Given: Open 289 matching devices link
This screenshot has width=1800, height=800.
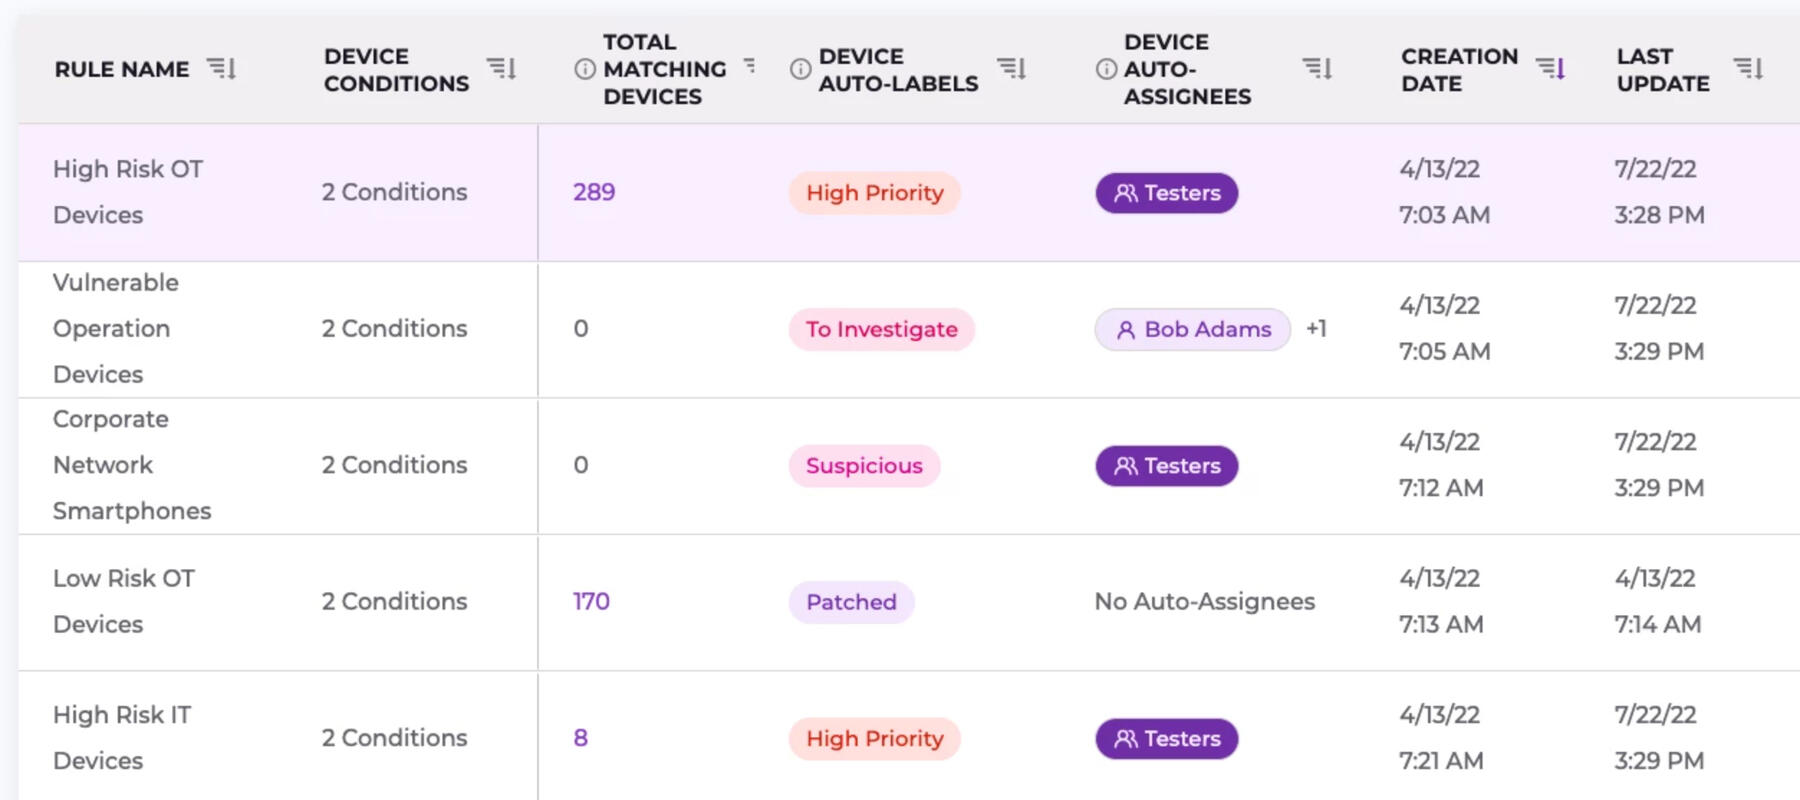Looking at the screenshot, I should 594,192.
